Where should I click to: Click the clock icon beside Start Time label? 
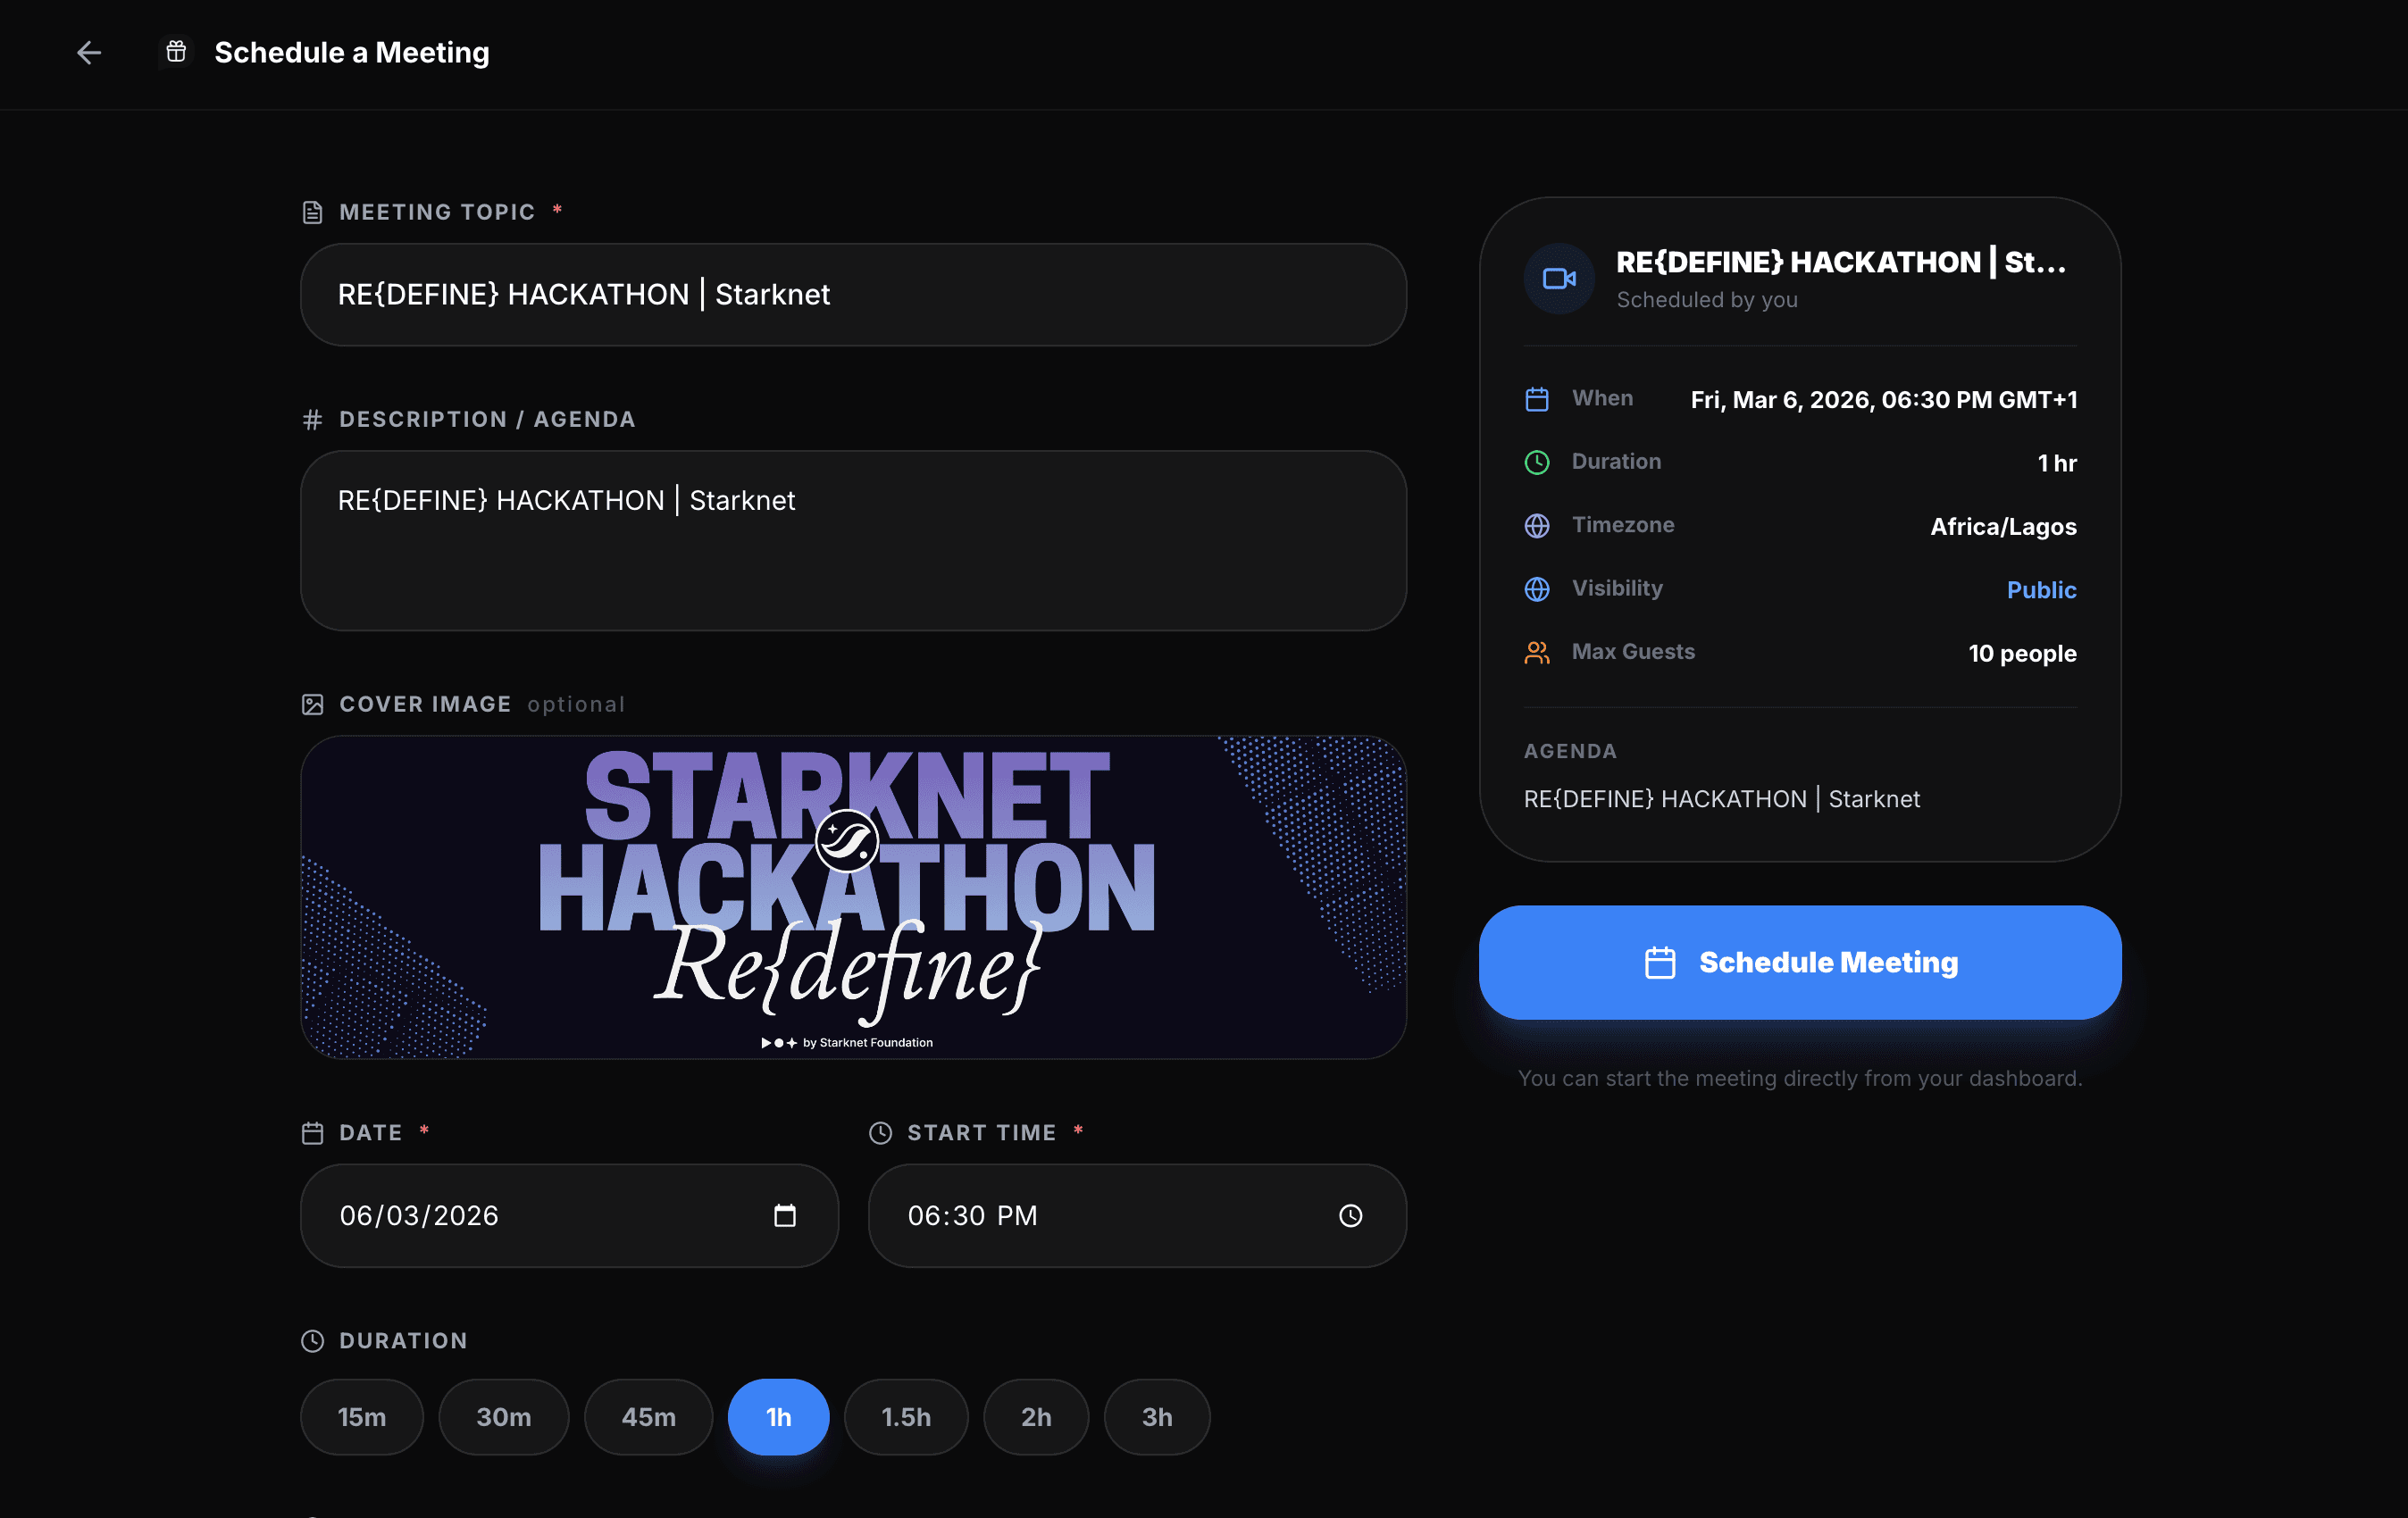(x=880, y=1132)
